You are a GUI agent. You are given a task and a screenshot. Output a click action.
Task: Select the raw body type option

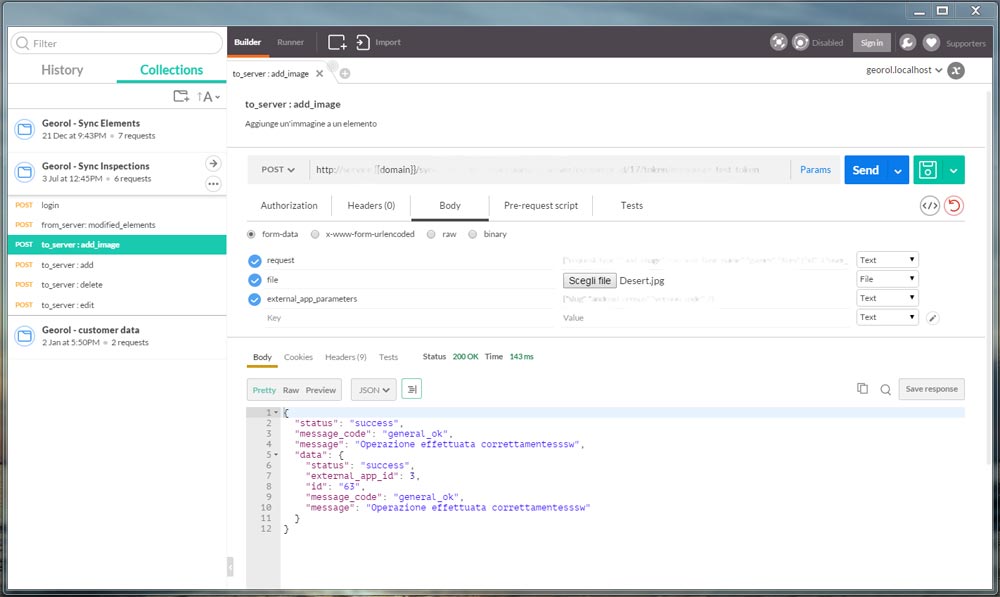[431, 234]
